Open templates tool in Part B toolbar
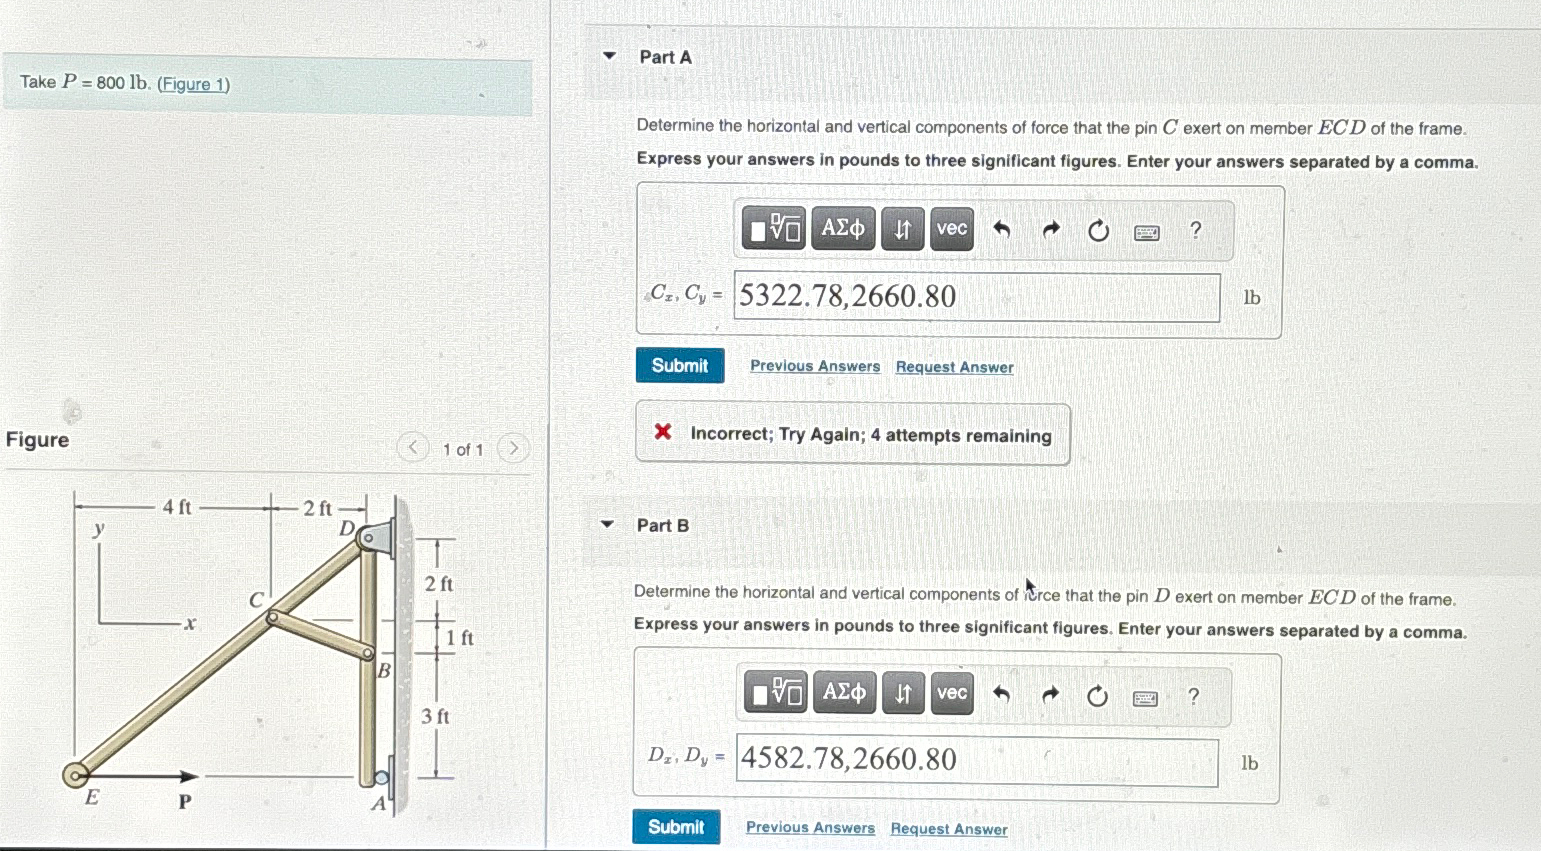 pyautogui.click(x=776, y=693)
